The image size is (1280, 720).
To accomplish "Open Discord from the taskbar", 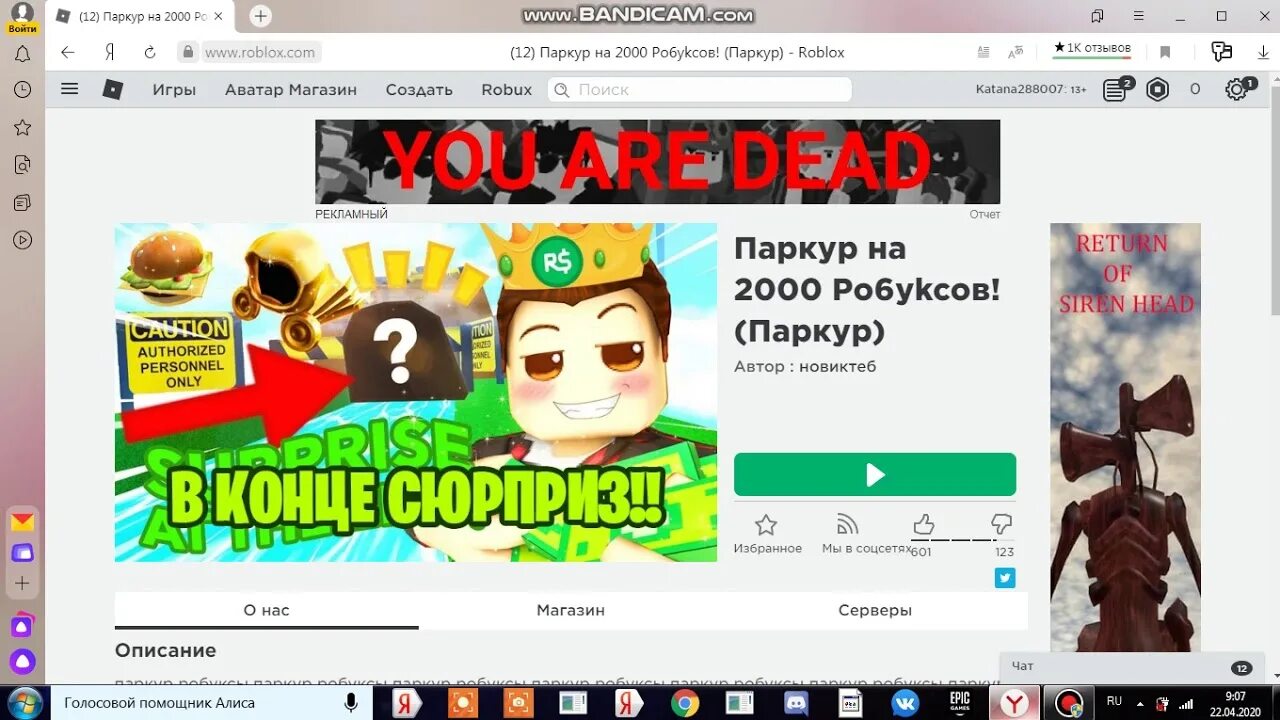I will (x=796, y=703).
